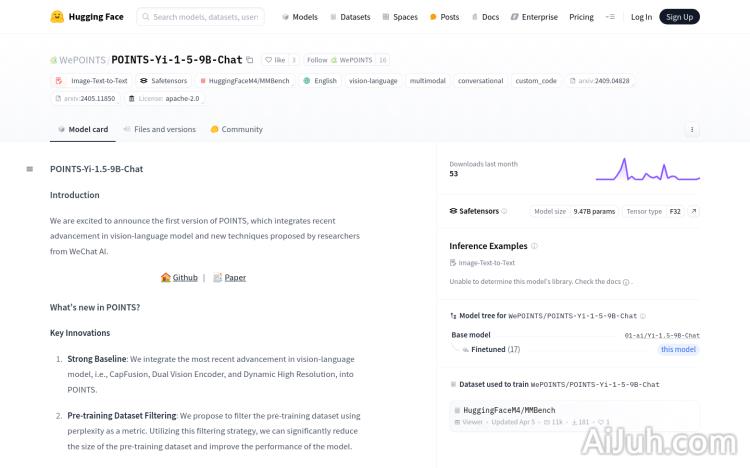Toggle the table of contents icon
The width and height of the screenshot is (750, 468).
(30, 169)
